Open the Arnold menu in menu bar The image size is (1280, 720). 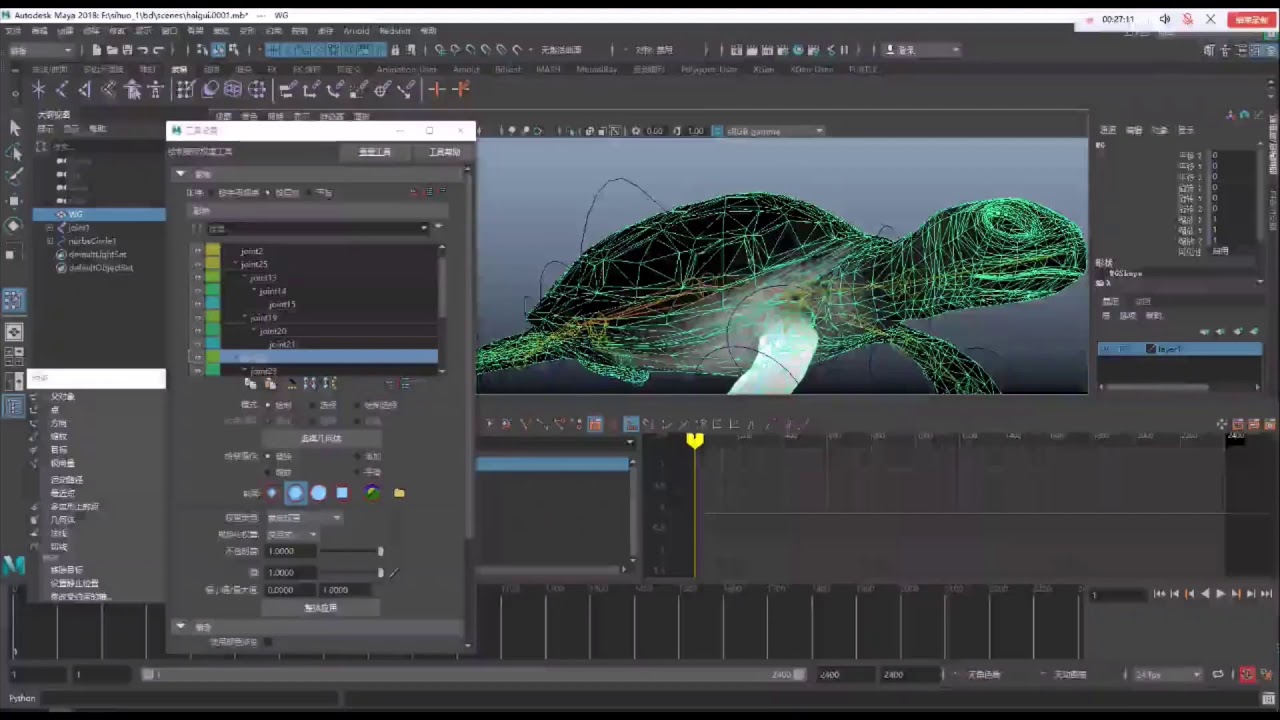(356, 31)
